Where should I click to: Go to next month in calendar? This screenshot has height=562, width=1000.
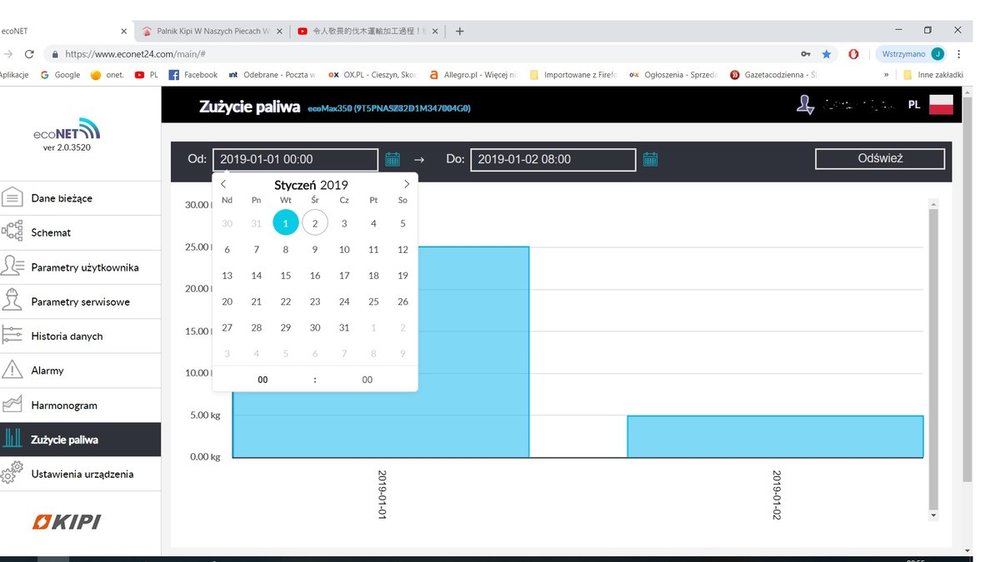click(406, 184)
